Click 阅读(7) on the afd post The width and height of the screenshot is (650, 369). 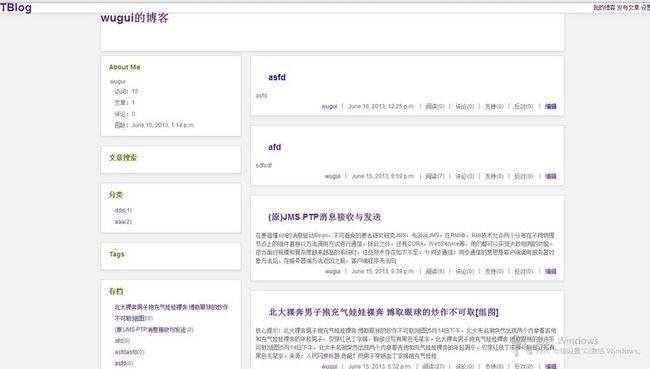tap(435, 176)
